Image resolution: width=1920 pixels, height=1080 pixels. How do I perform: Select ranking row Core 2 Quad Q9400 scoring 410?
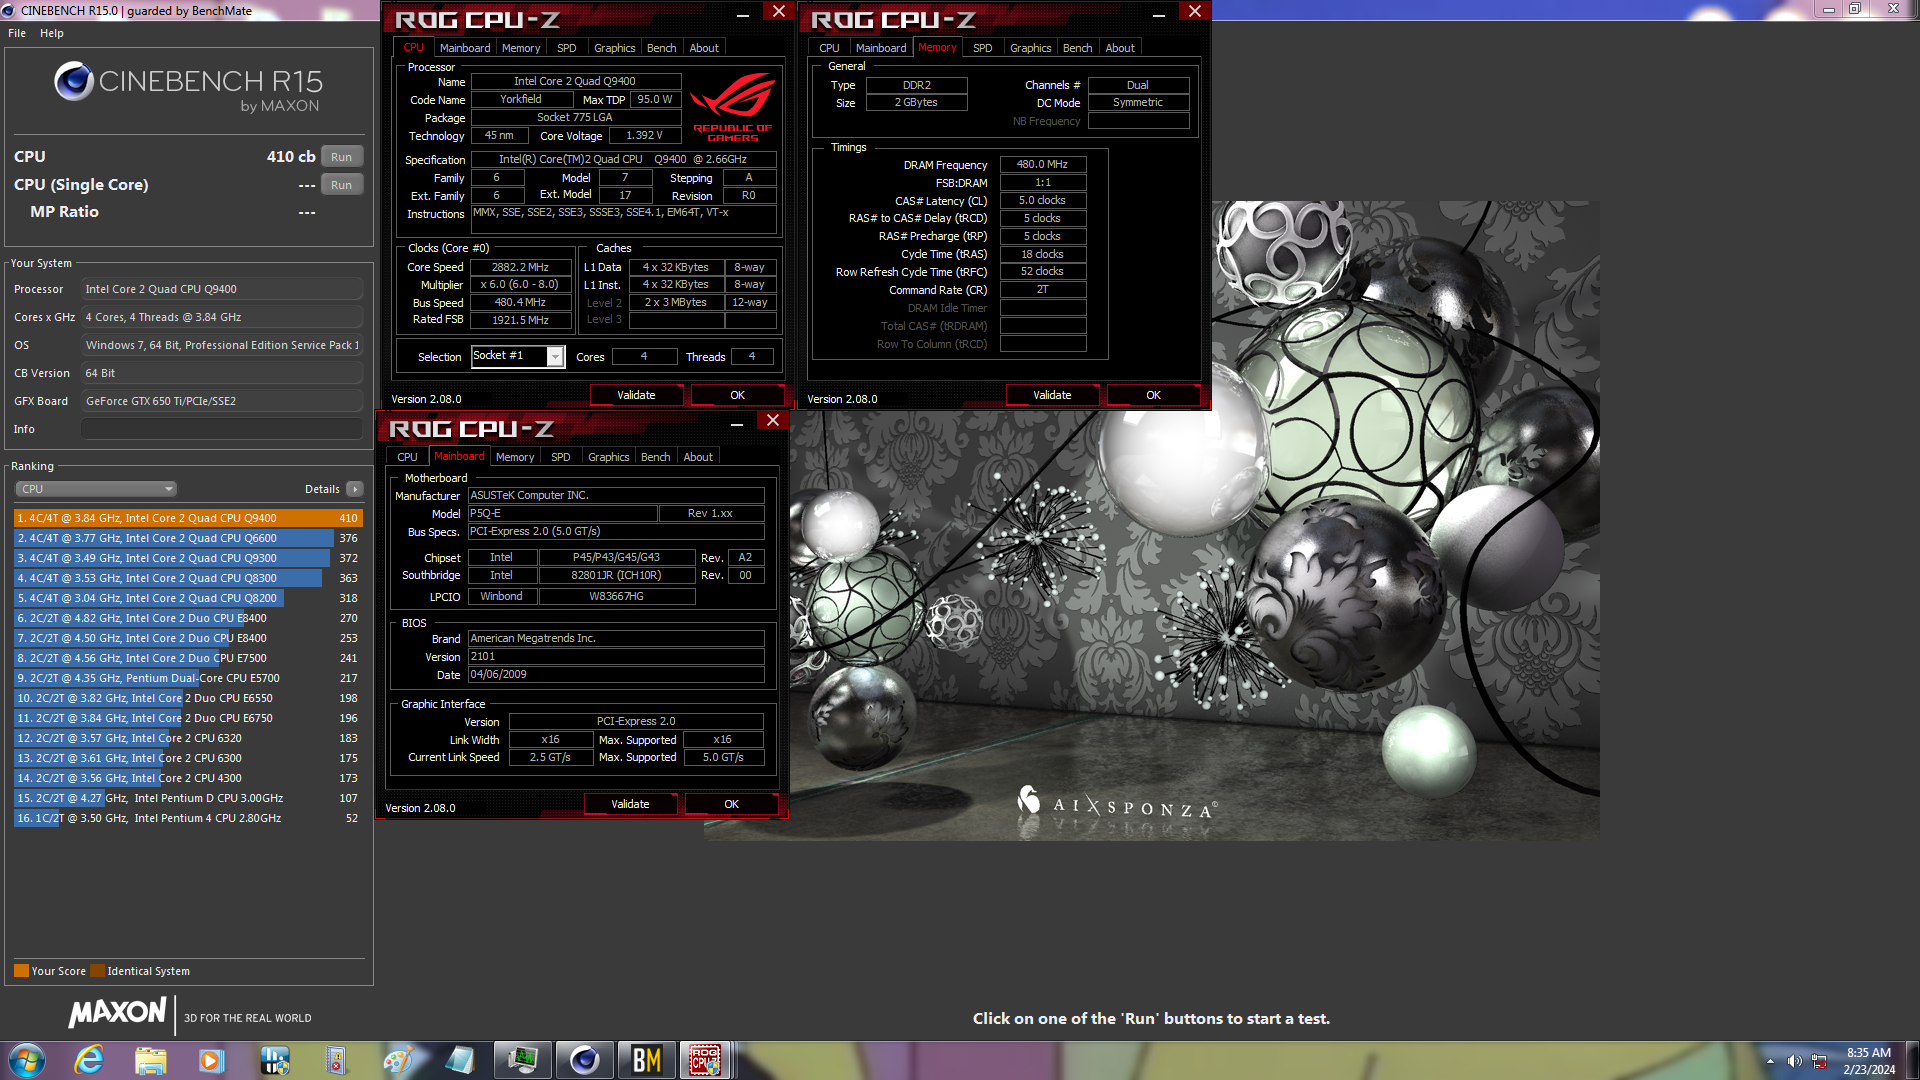click(188, 518)
